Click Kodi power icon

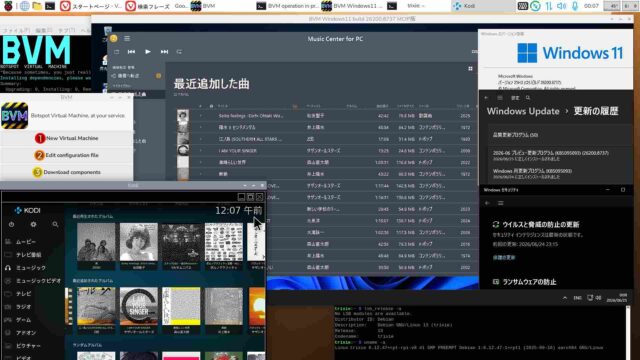[11, 224]
